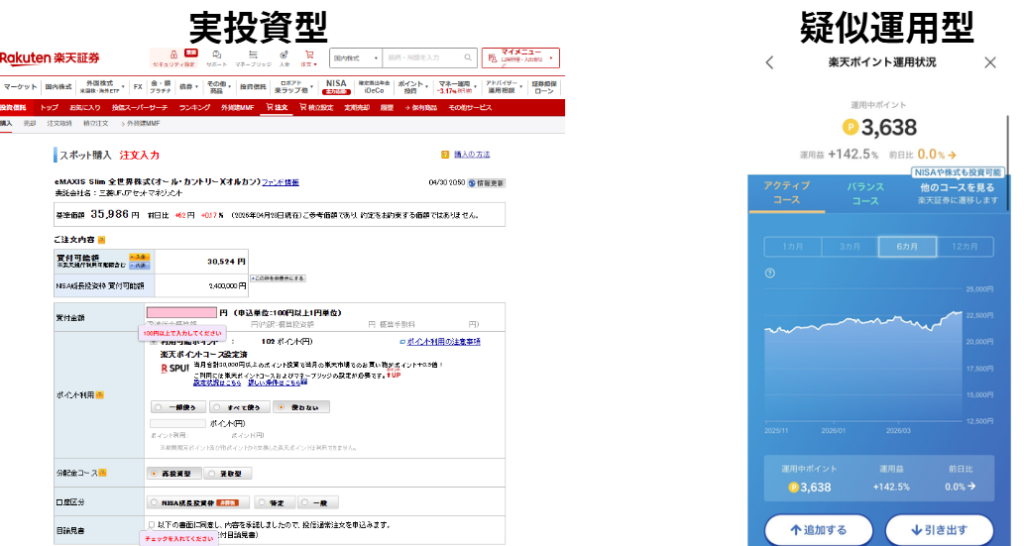Open the iDeCo nav menu item

[x=374, y=87]
